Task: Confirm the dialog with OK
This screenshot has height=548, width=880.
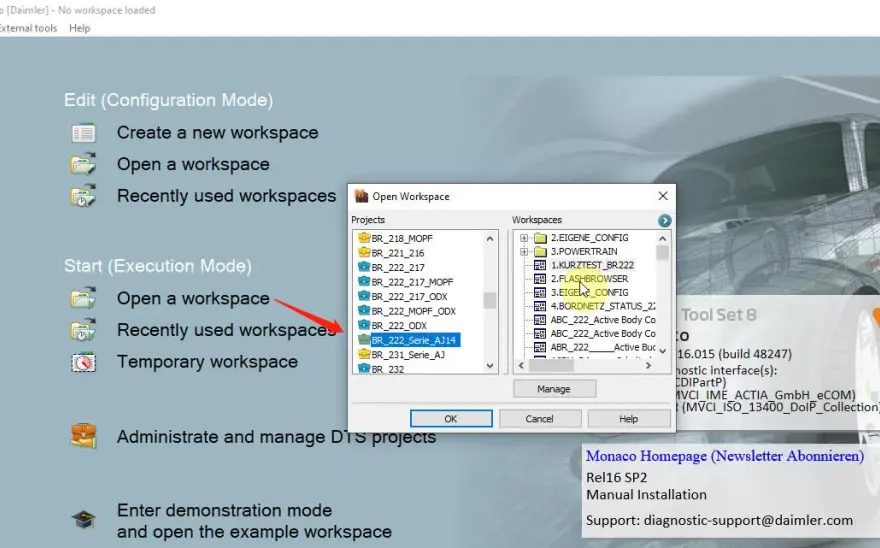Action: [x=451, y=418]
